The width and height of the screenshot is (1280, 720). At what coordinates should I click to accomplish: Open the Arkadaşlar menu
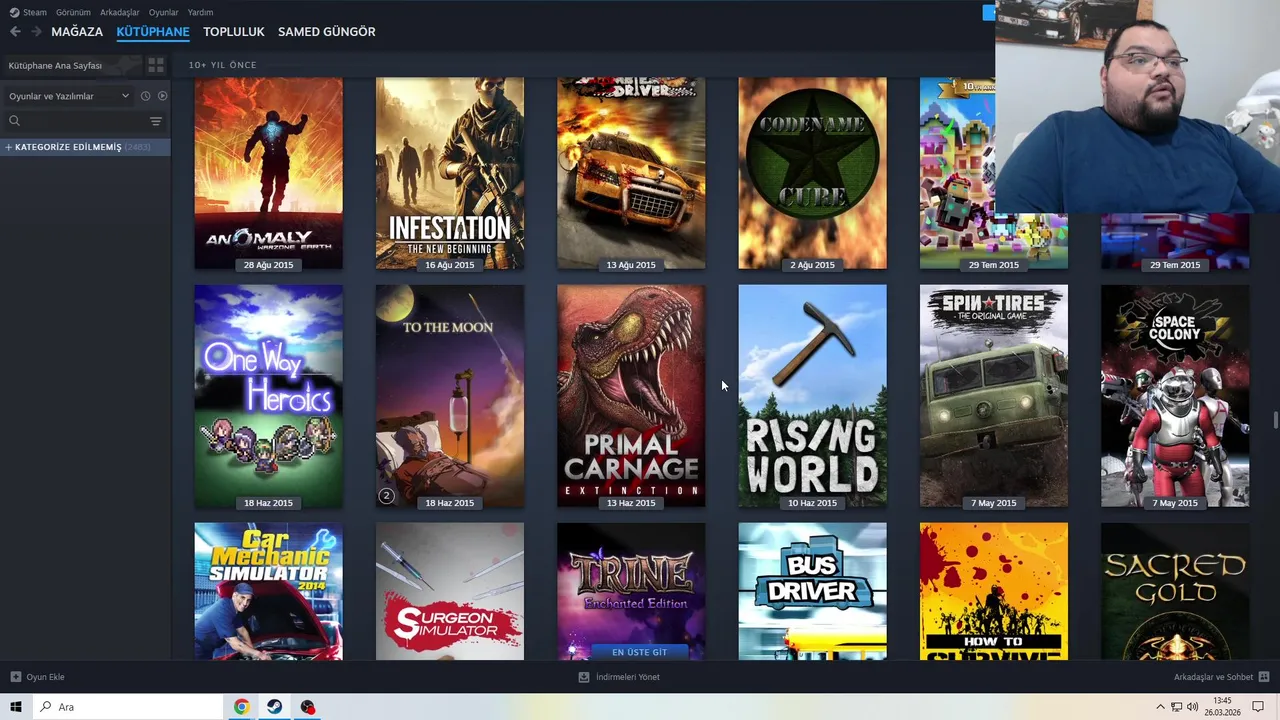click(119, 12)
